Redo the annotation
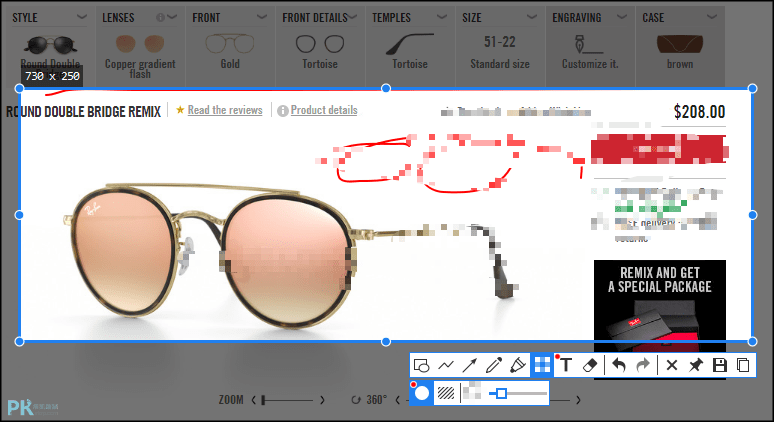 coord(643,365)
